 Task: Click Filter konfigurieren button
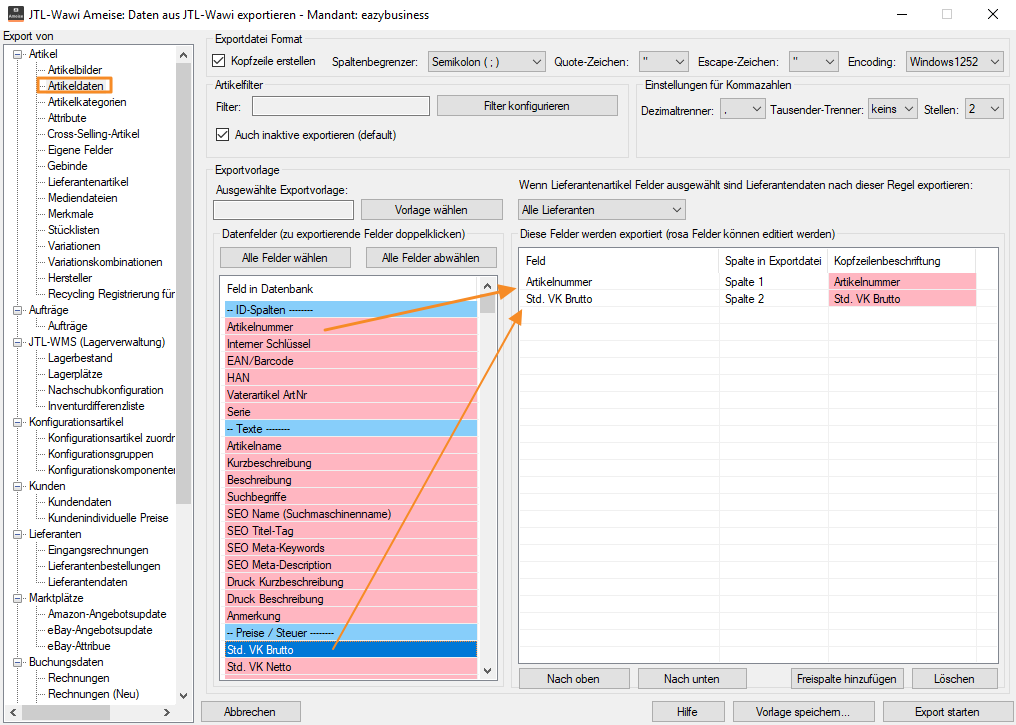[x=527, y=106]
